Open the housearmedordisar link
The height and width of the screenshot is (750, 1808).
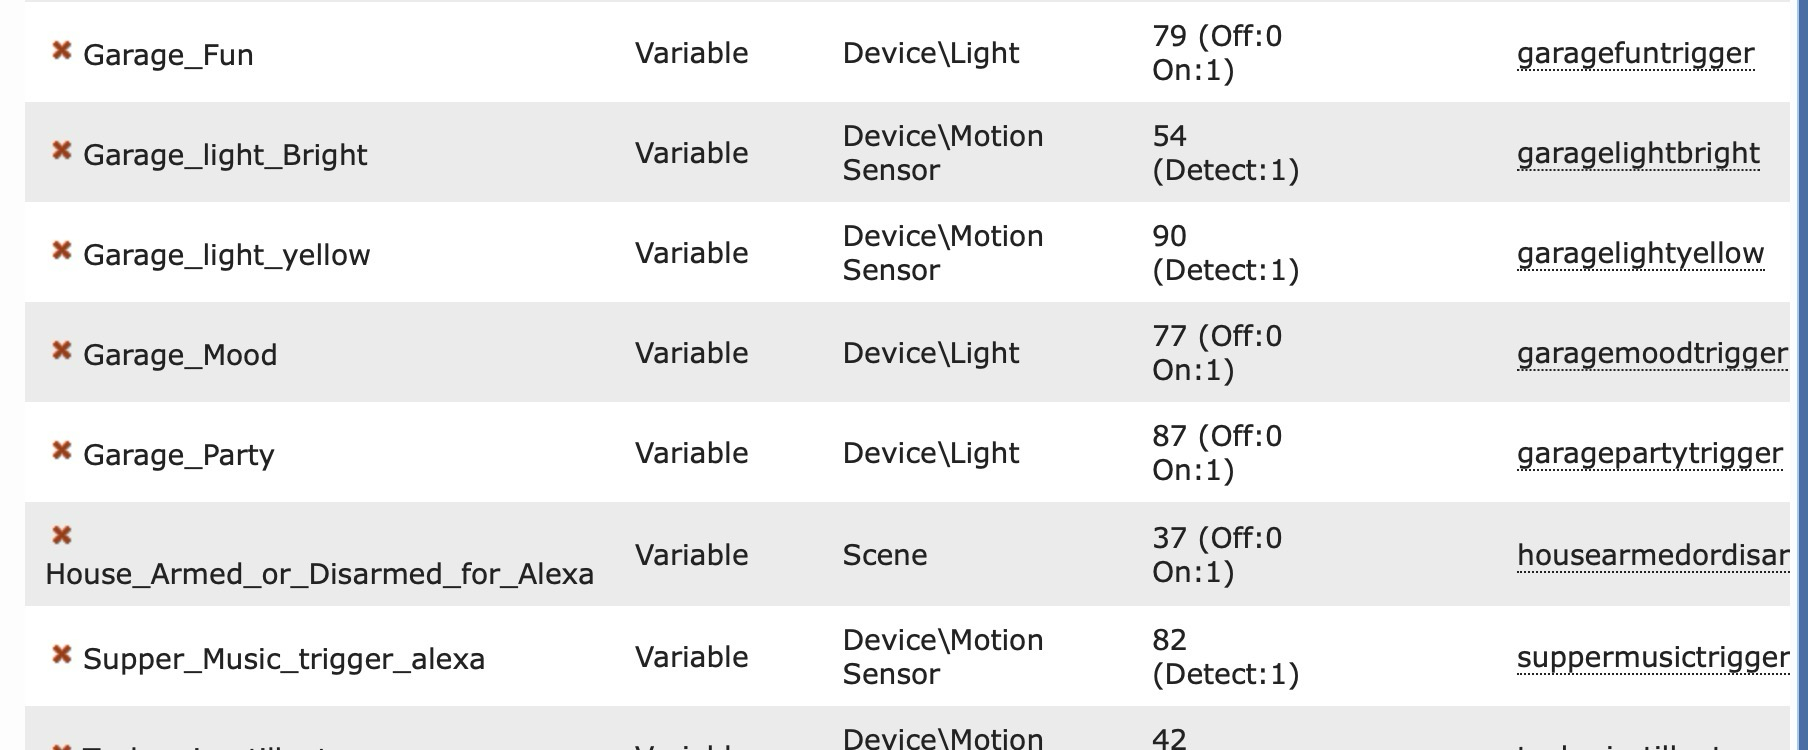[x=1651, y=554]
